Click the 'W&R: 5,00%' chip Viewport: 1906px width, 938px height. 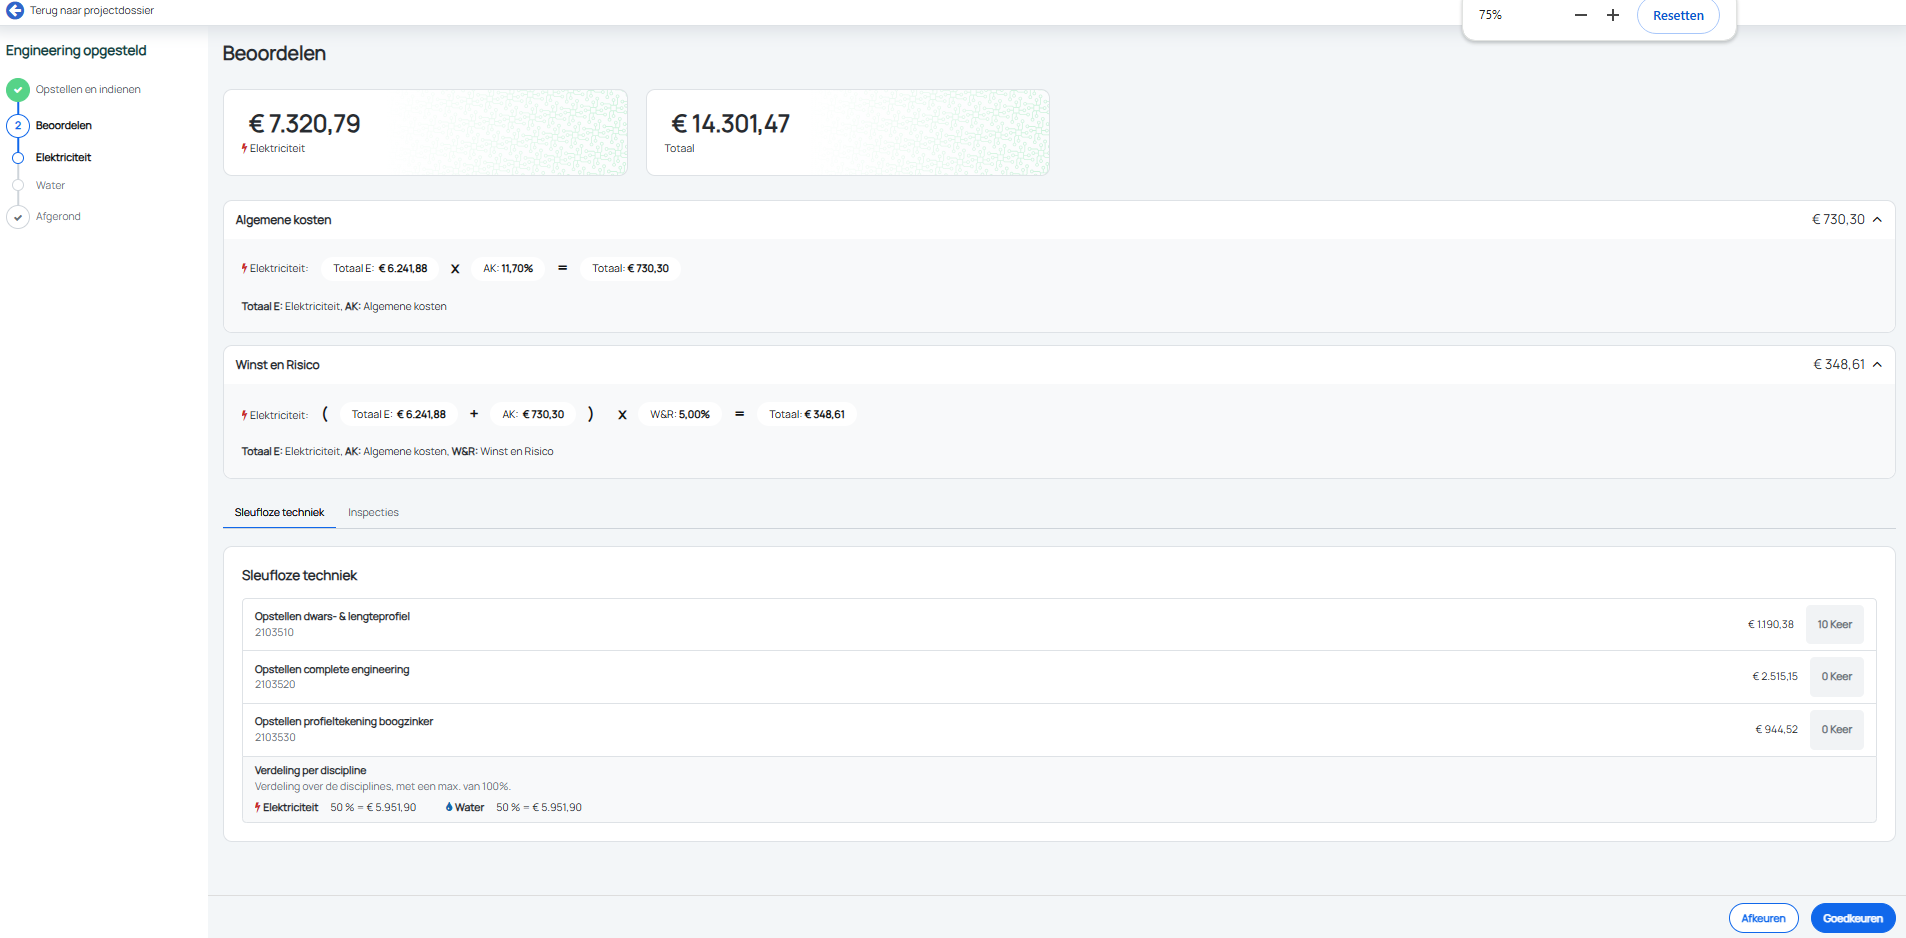pos(680,415)
